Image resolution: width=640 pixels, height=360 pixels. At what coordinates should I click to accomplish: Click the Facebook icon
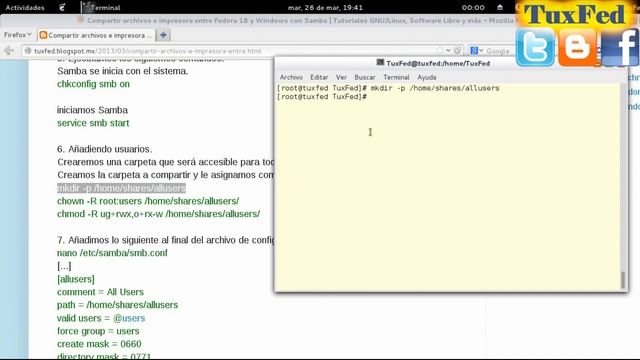click(620, 47)
